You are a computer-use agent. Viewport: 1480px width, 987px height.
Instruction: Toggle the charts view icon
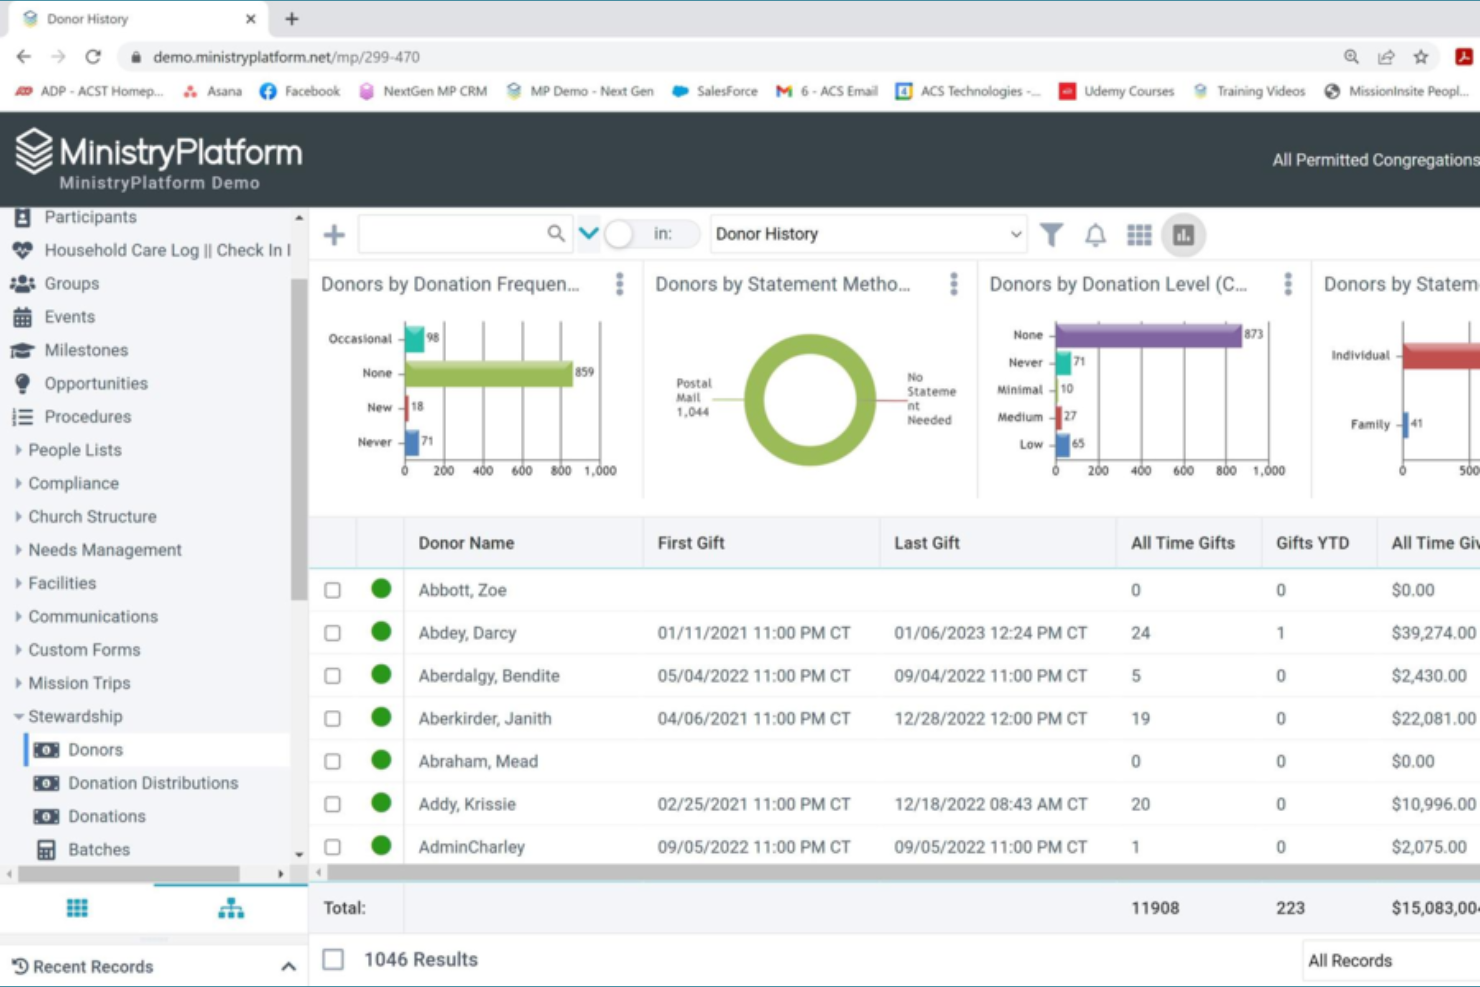point(1183,234)
